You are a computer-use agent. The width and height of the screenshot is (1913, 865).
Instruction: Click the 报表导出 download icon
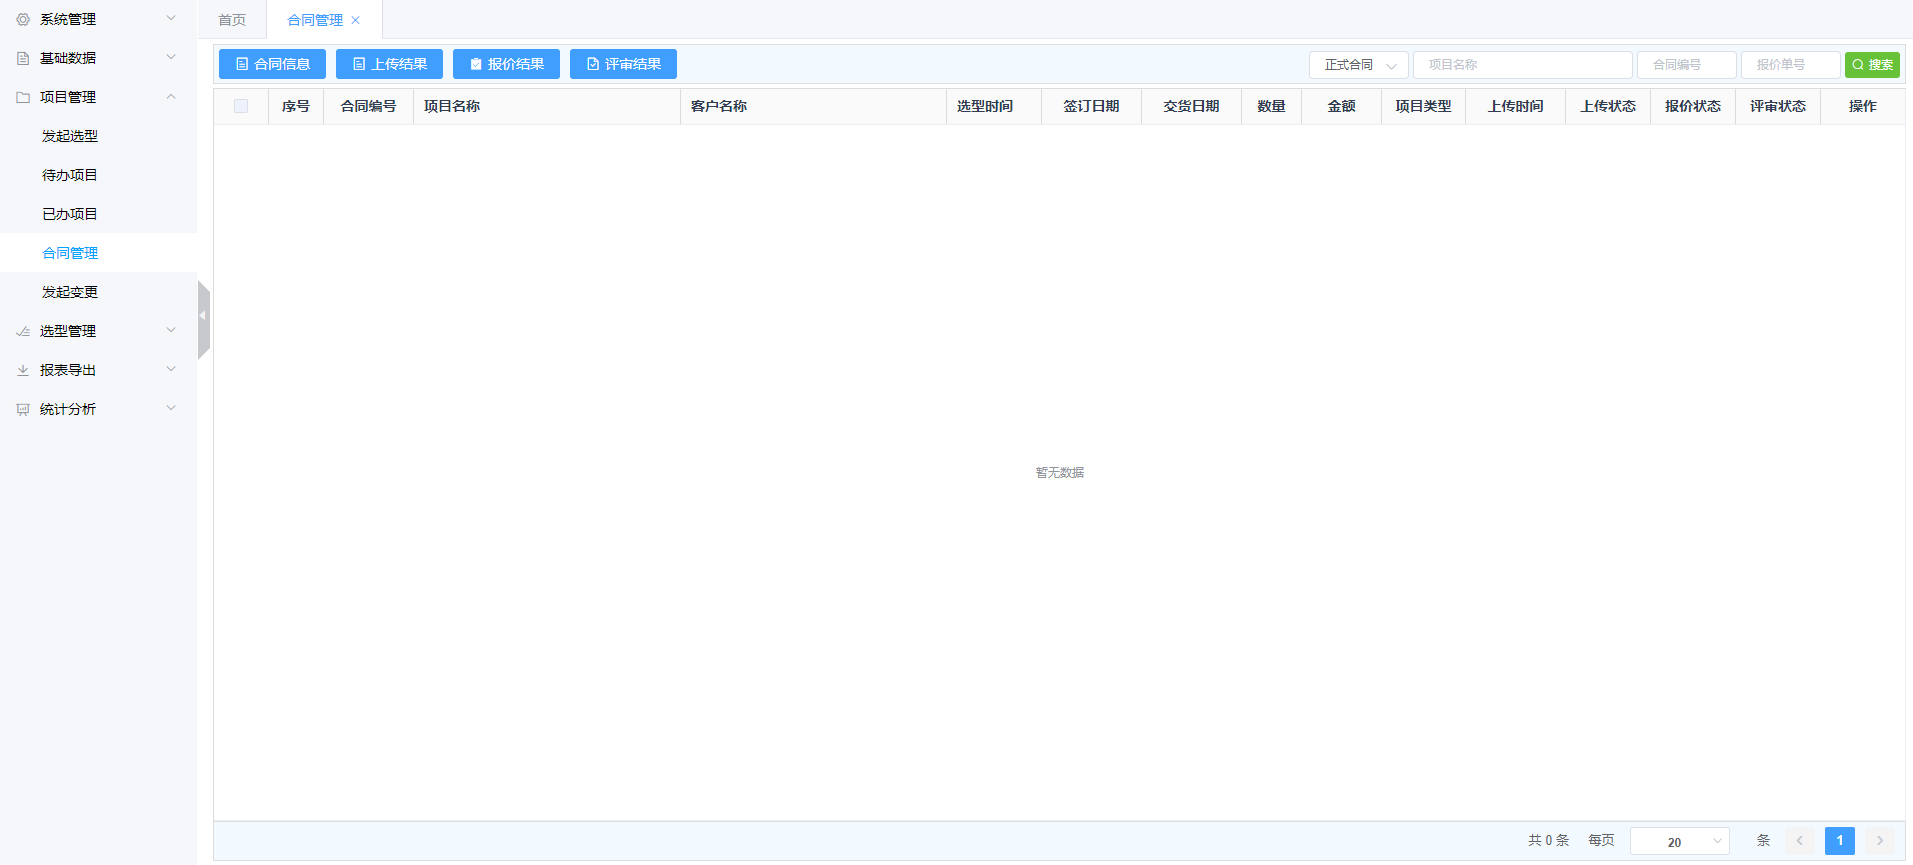[23, 370]
